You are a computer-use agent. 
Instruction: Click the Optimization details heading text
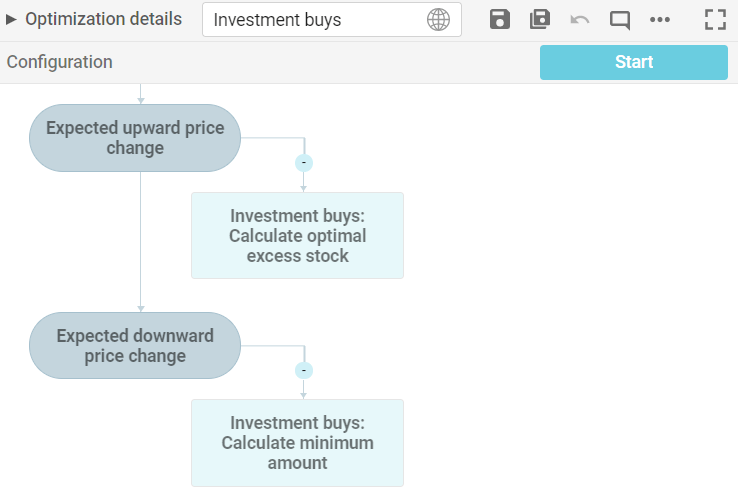coord(103,19)
